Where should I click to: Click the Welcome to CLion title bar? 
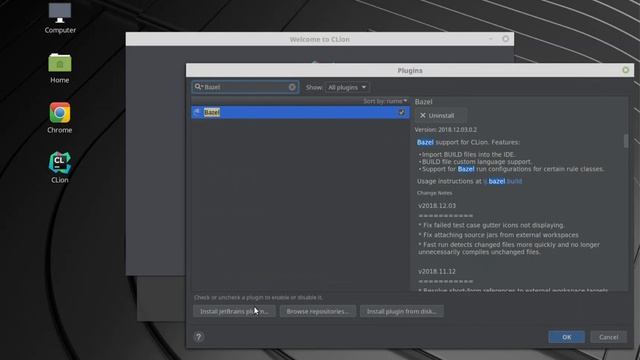[320, 39]
